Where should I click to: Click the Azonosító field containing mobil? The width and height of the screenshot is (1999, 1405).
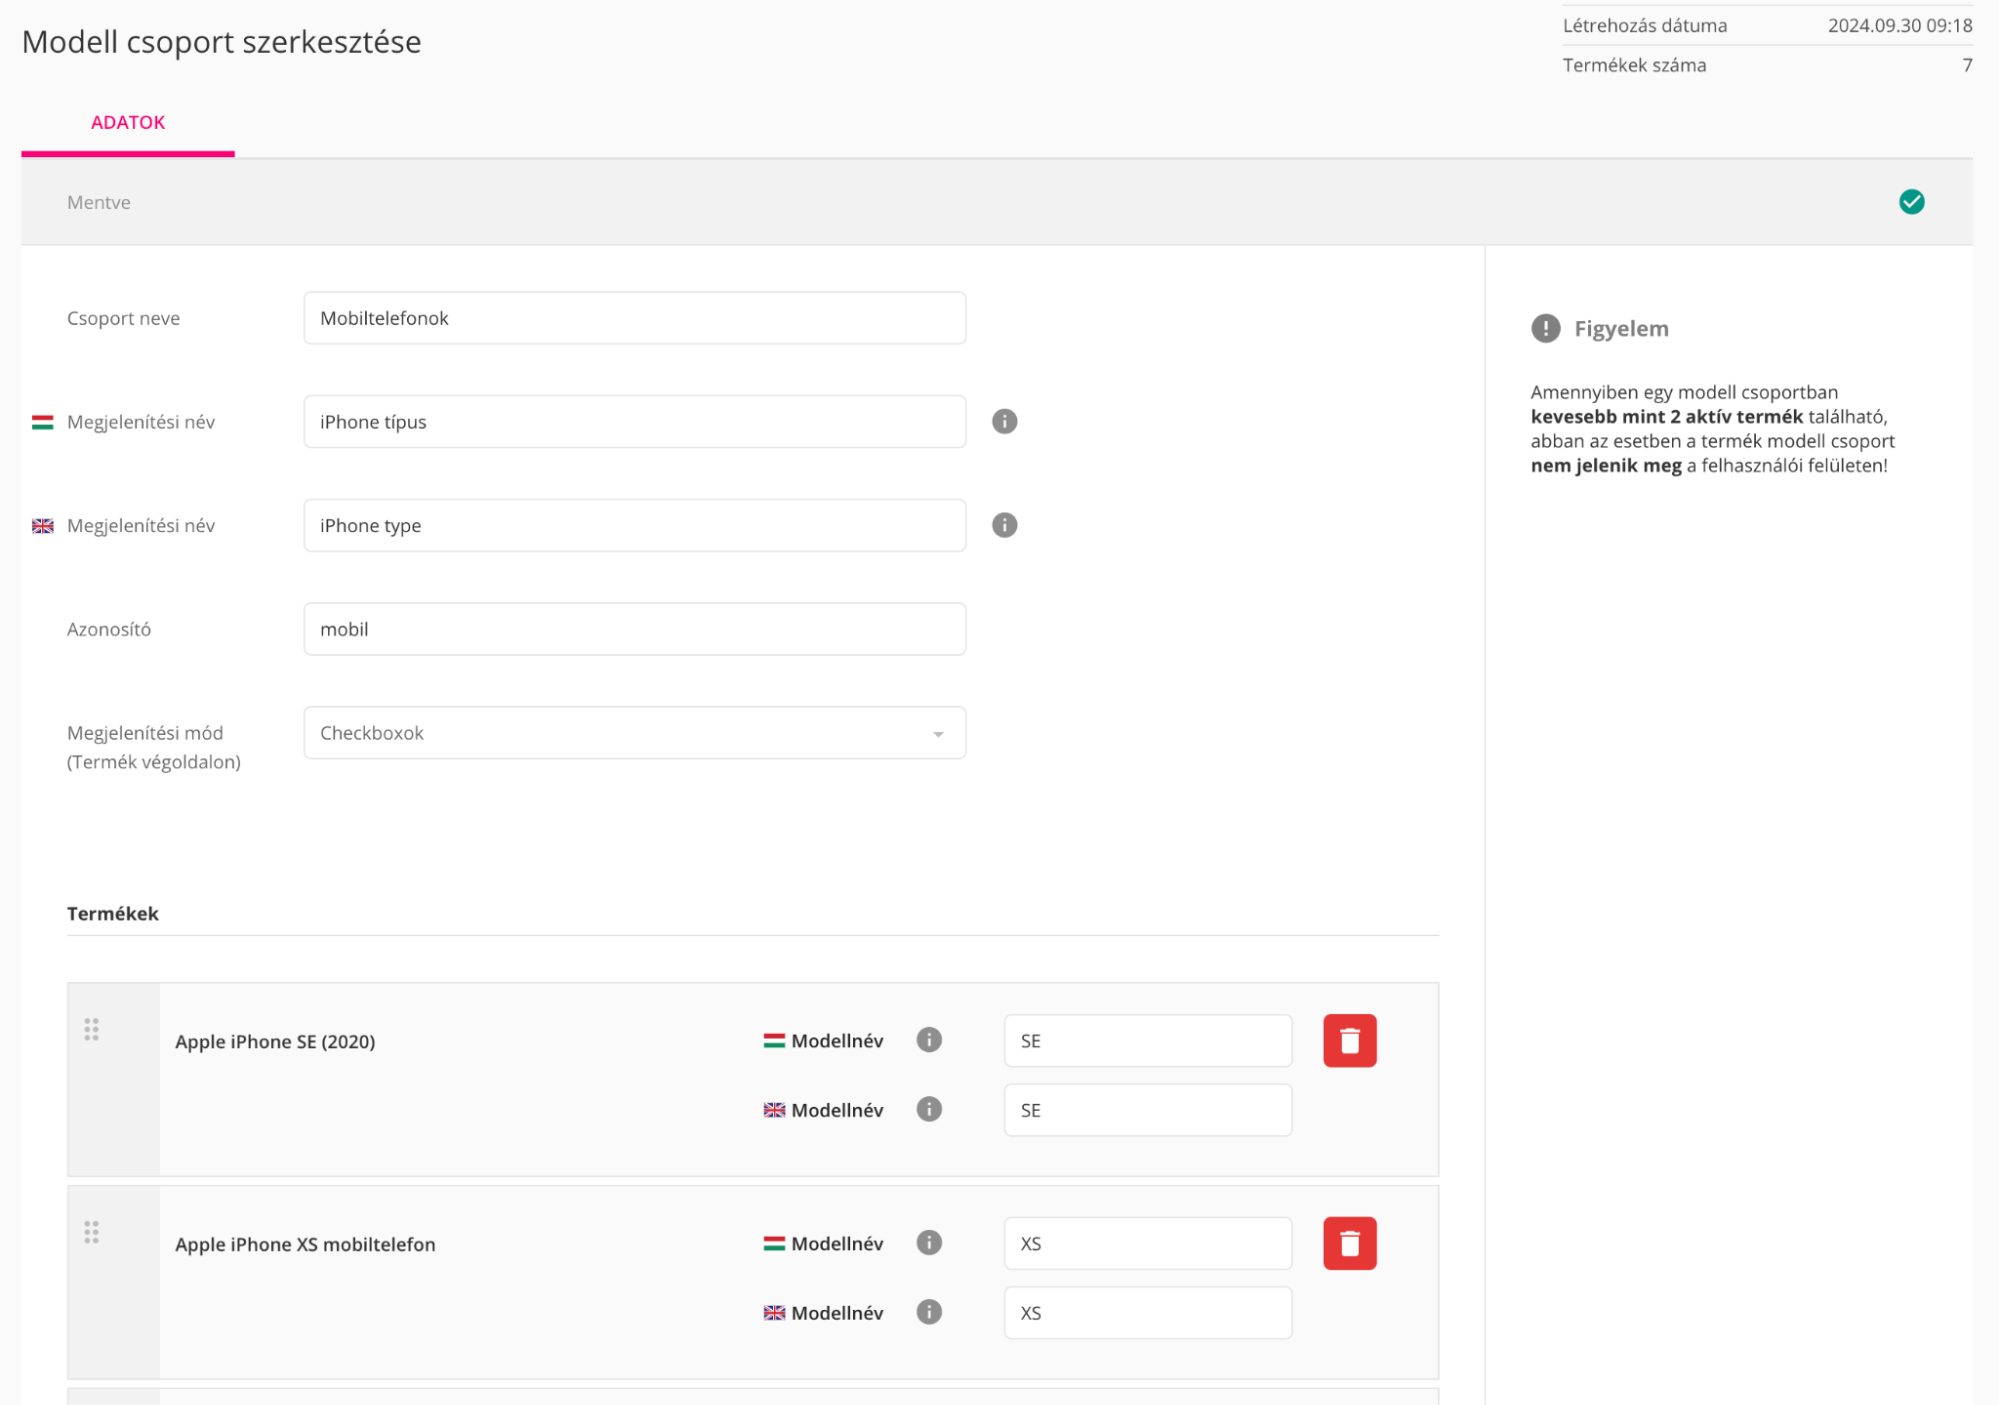point(634,629)
